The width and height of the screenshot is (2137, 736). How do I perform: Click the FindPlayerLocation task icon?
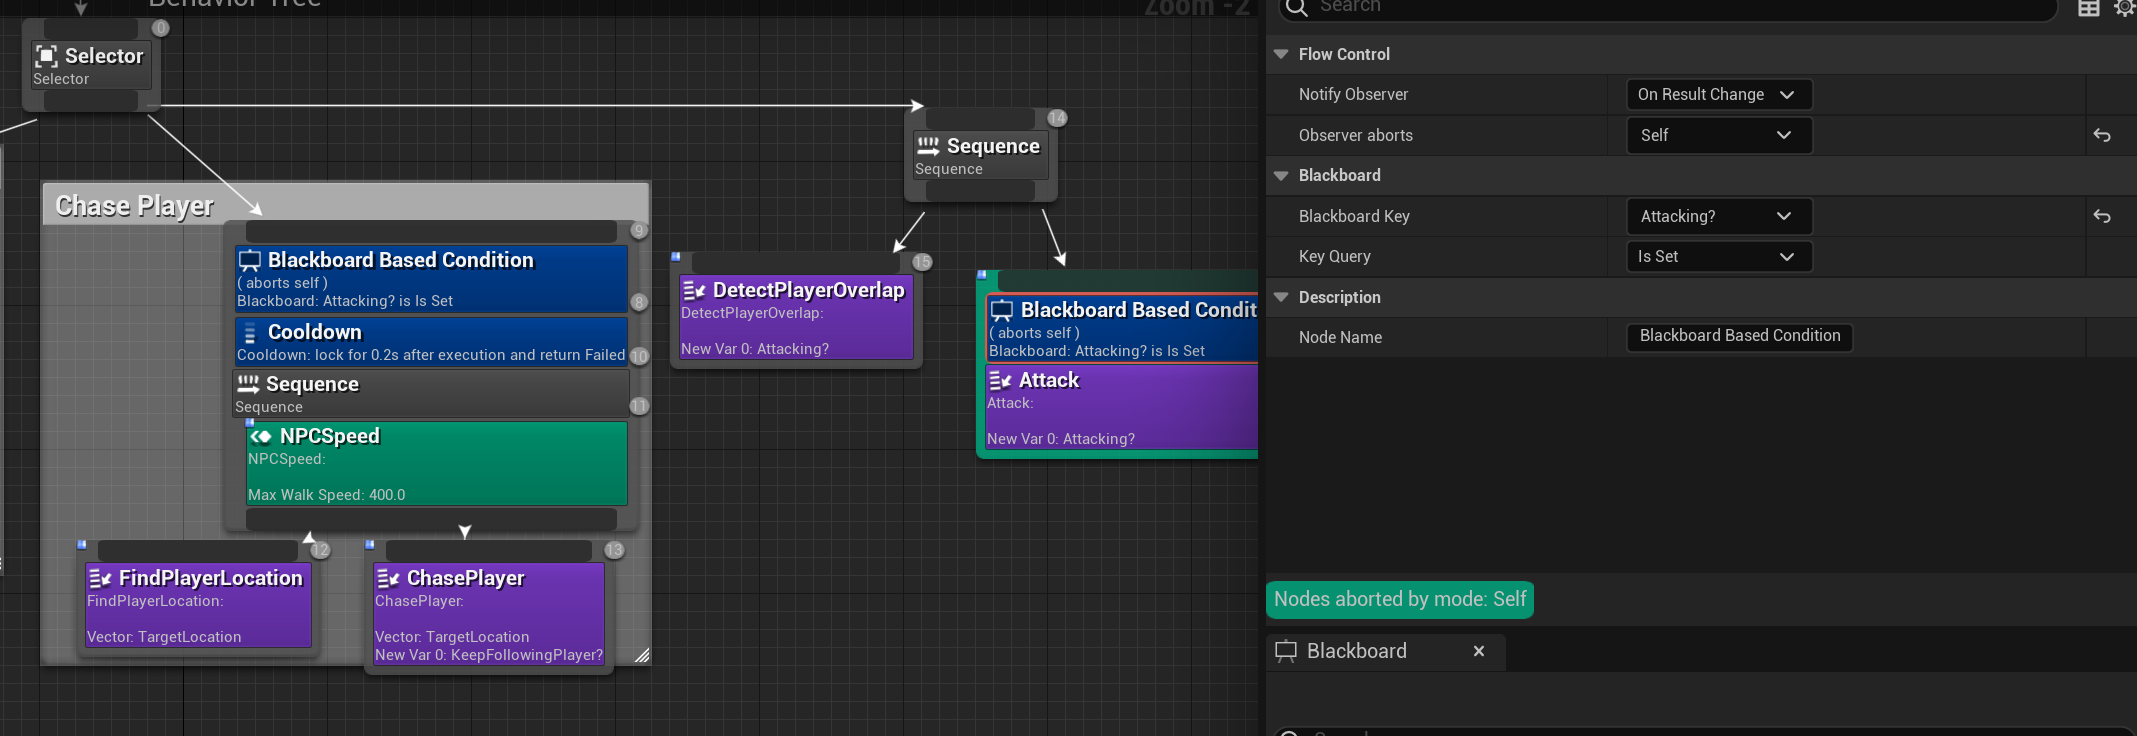click(x=100, y=578)
